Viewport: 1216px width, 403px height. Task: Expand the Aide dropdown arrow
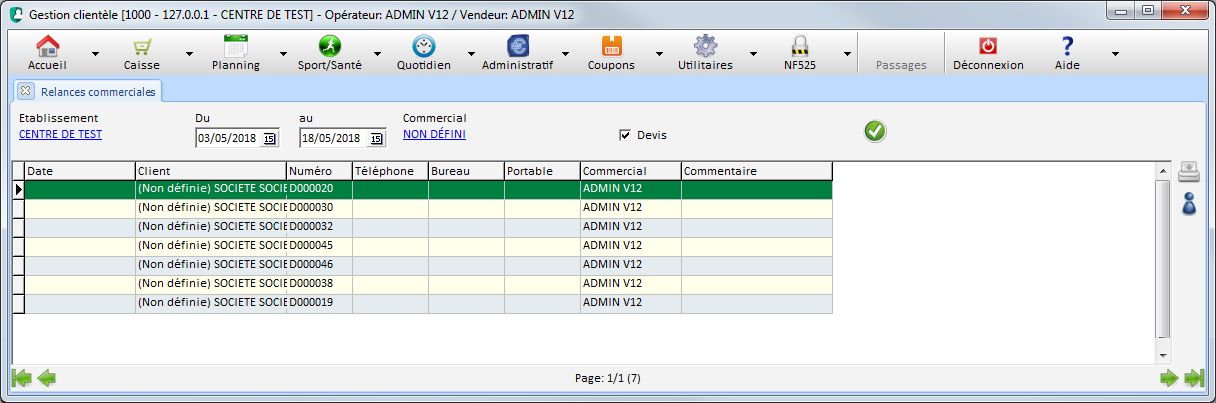(1115, 54)
